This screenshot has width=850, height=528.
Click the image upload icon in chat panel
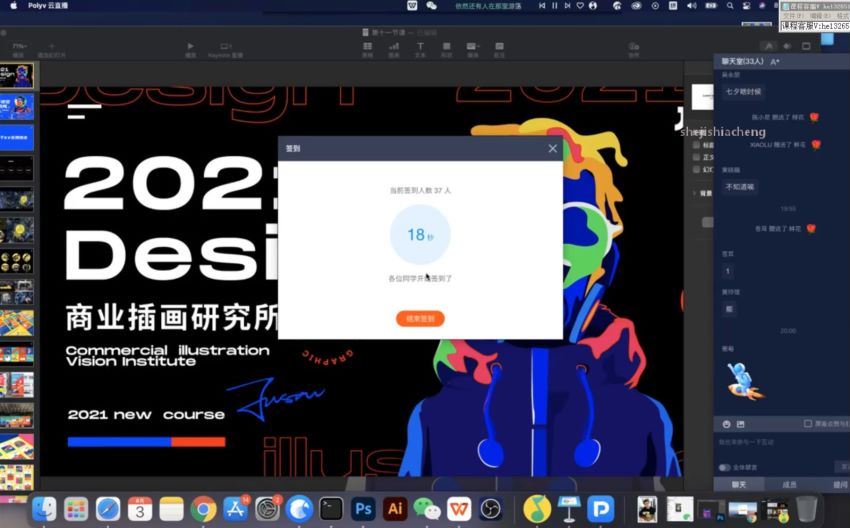[x=740, y=424]
